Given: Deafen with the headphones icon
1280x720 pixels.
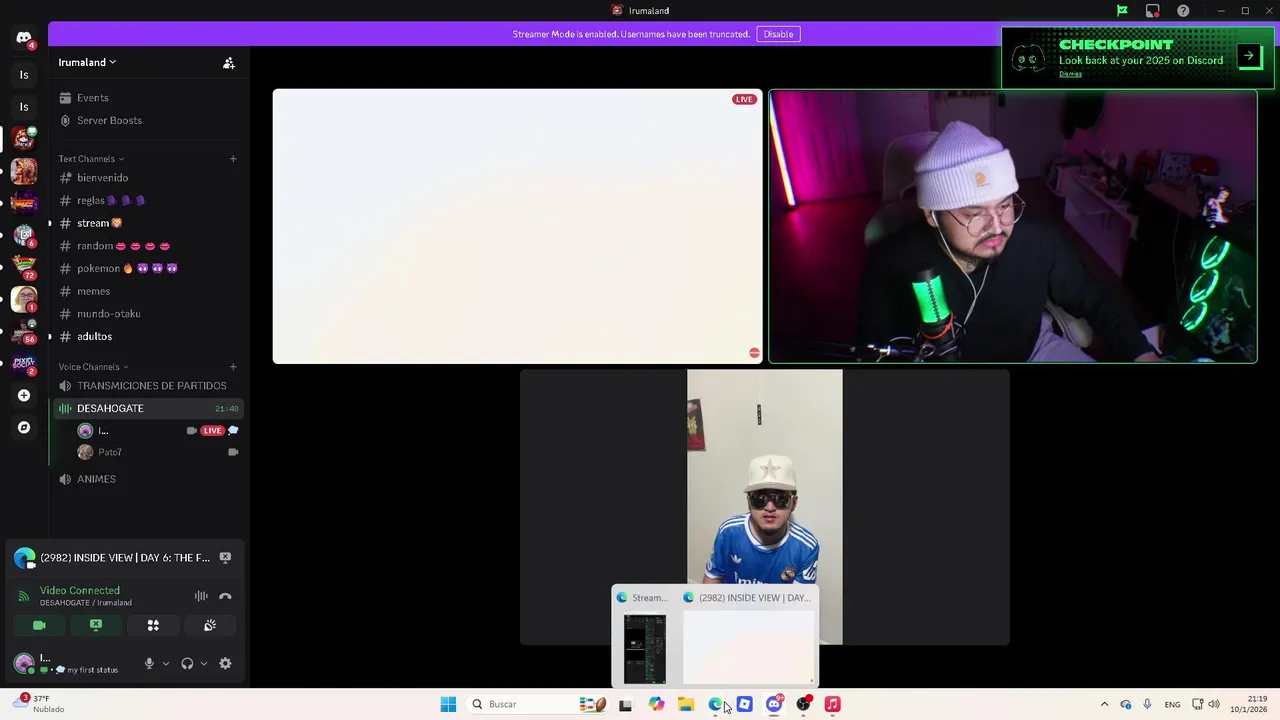Looking at the screenshot, I should point(187,663).
